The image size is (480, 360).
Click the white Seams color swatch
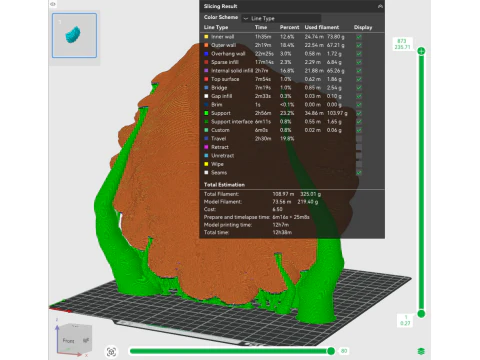(x=206, y=173)
